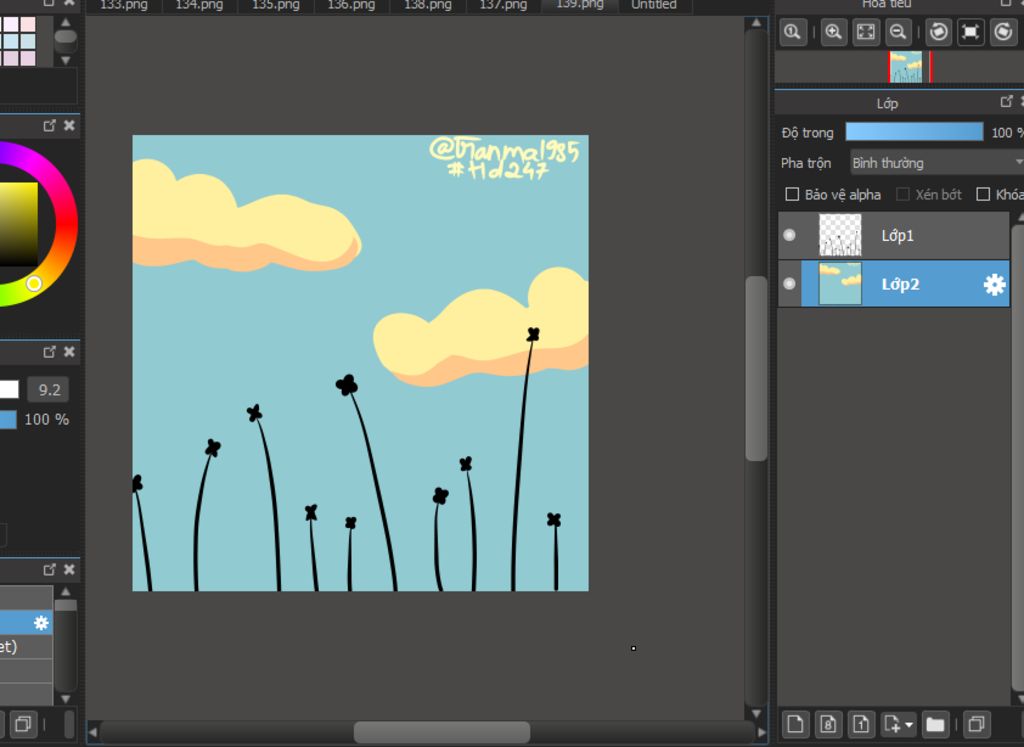Duplicate the selected layer
Screen dimensions: 1024x747
(976, 724)
